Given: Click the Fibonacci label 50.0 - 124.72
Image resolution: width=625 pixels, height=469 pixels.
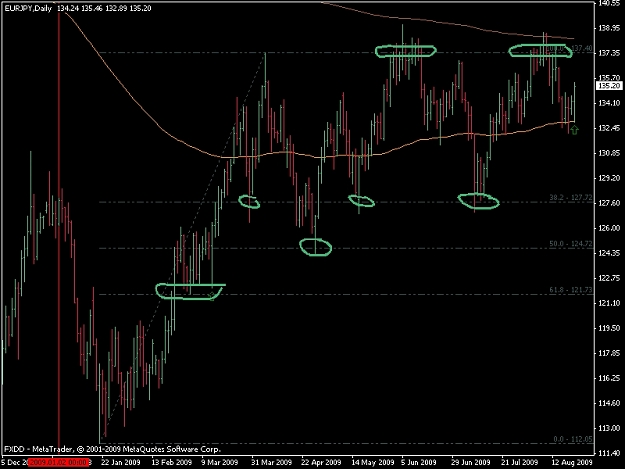Looking at the screenshot, I should [x=571, y=243].
